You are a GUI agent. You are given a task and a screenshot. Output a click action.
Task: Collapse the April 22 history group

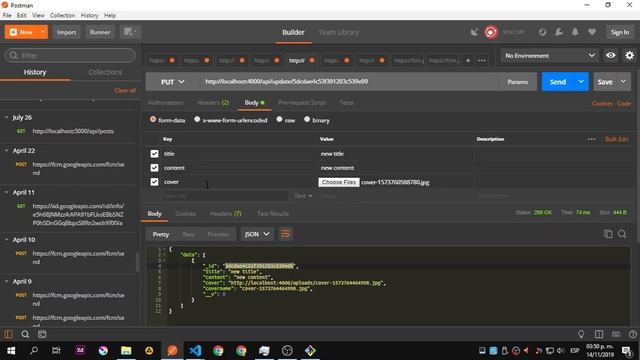7,151
